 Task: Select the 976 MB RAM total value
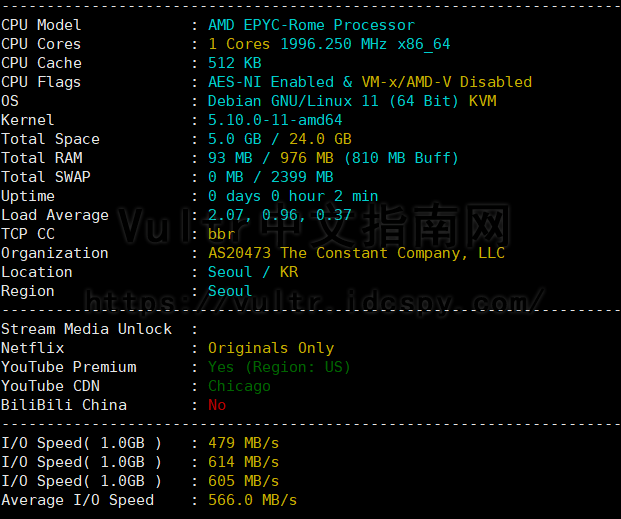(307, 158)
